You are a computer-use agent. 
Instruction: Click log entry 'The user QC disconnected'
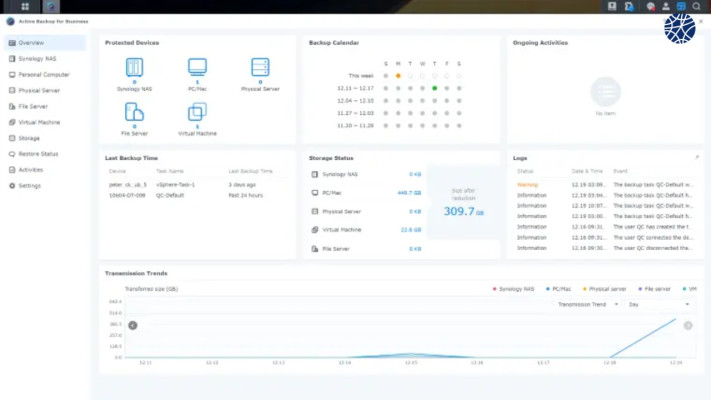[605, 248]
